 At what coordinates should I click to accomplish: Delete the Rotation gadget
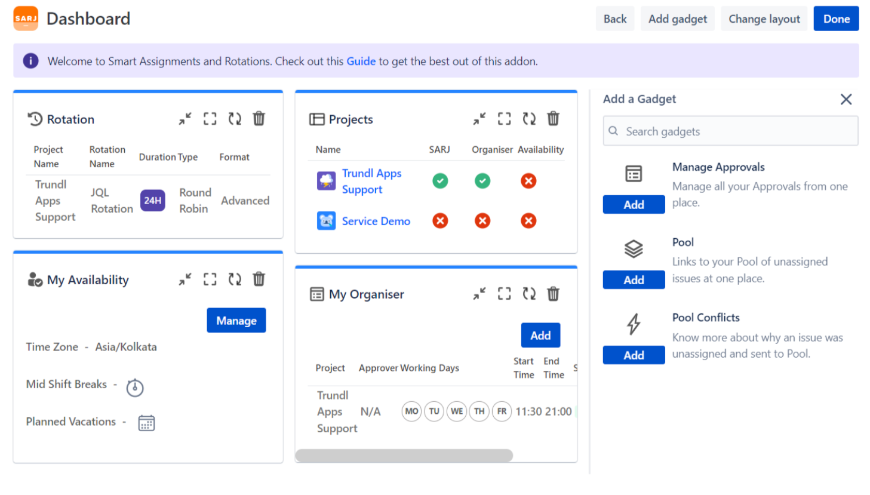[x=259, y=119]
